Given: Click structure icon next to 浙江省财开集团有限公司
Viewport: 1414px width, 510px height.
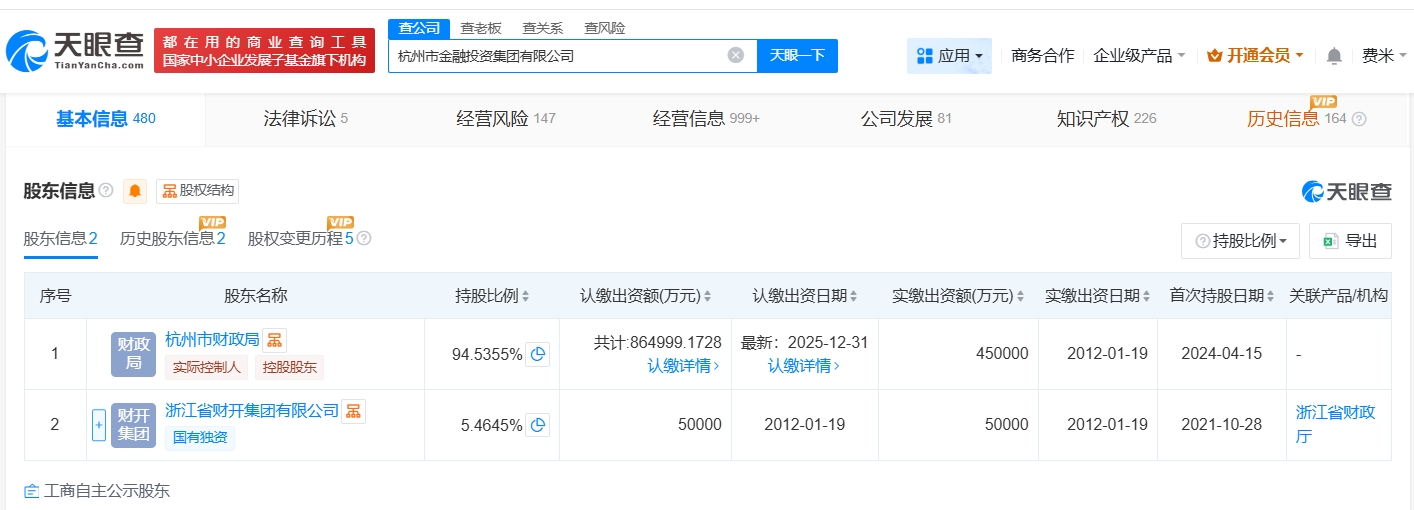Looking at the screenshot, I should click(x=353, y=411).
